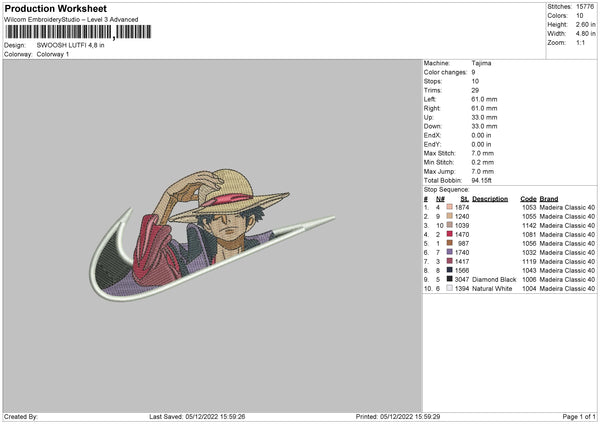Screen dimensions: 600x424
Task: Select the 1470 red thread swatch
Action: (x=449, y=234)
